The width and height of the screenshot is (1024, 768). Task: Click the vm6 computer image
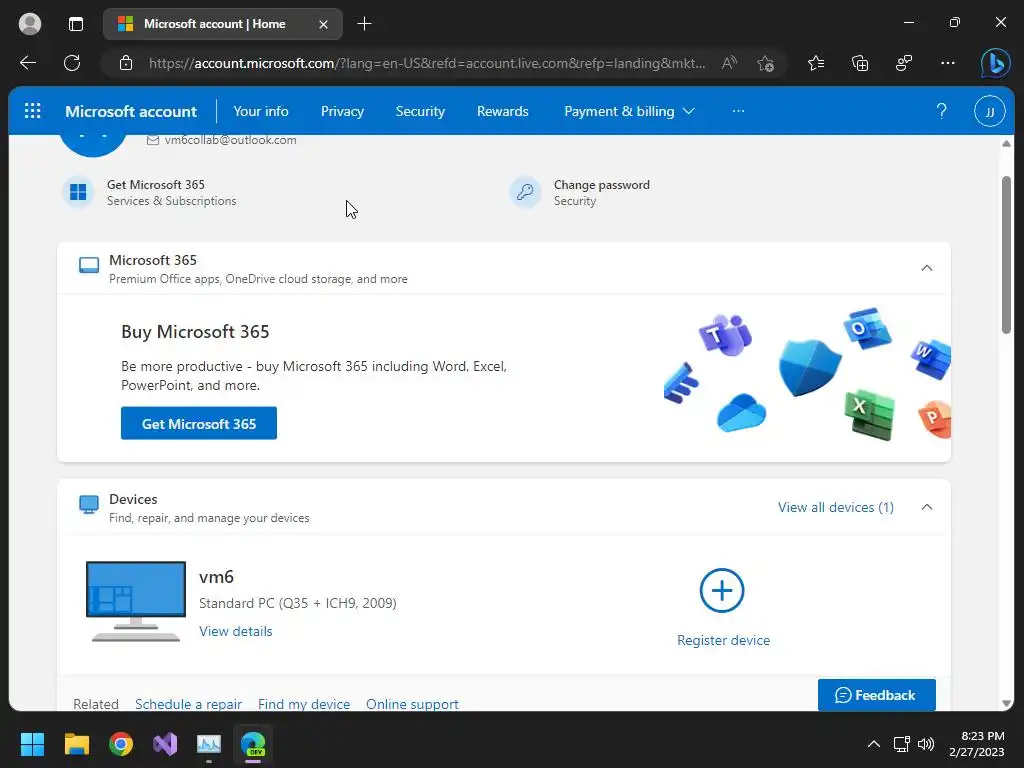point(136,601)
